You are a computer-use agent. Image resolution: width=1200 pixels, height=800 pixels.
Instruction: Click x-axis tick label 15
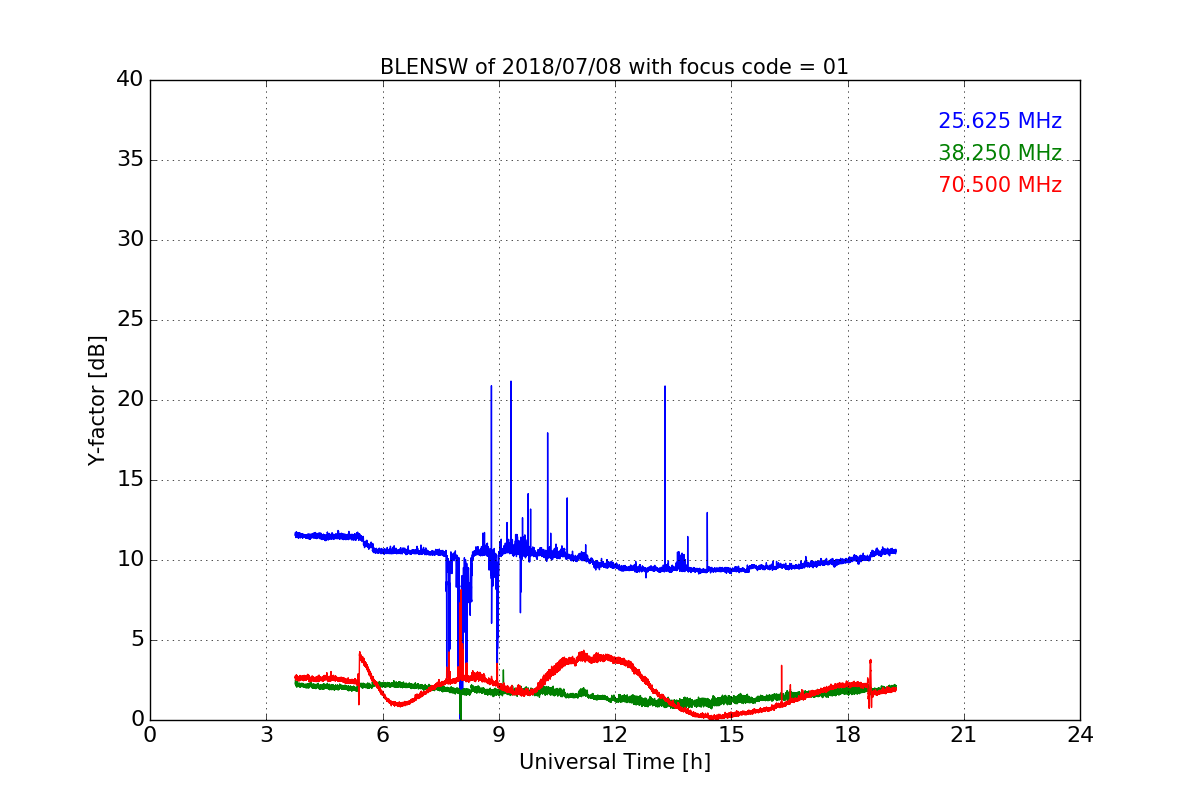click(x=731, y=734)
